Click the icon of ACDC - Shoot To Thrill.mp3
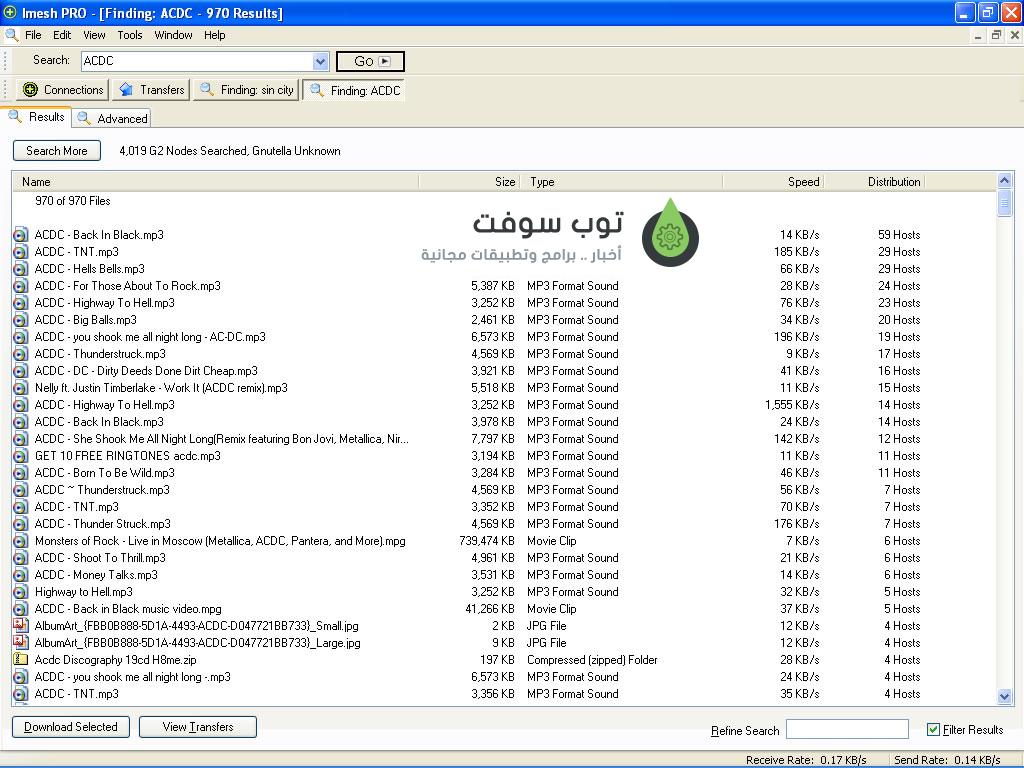The image size is (1024, 768). (20, 558)
